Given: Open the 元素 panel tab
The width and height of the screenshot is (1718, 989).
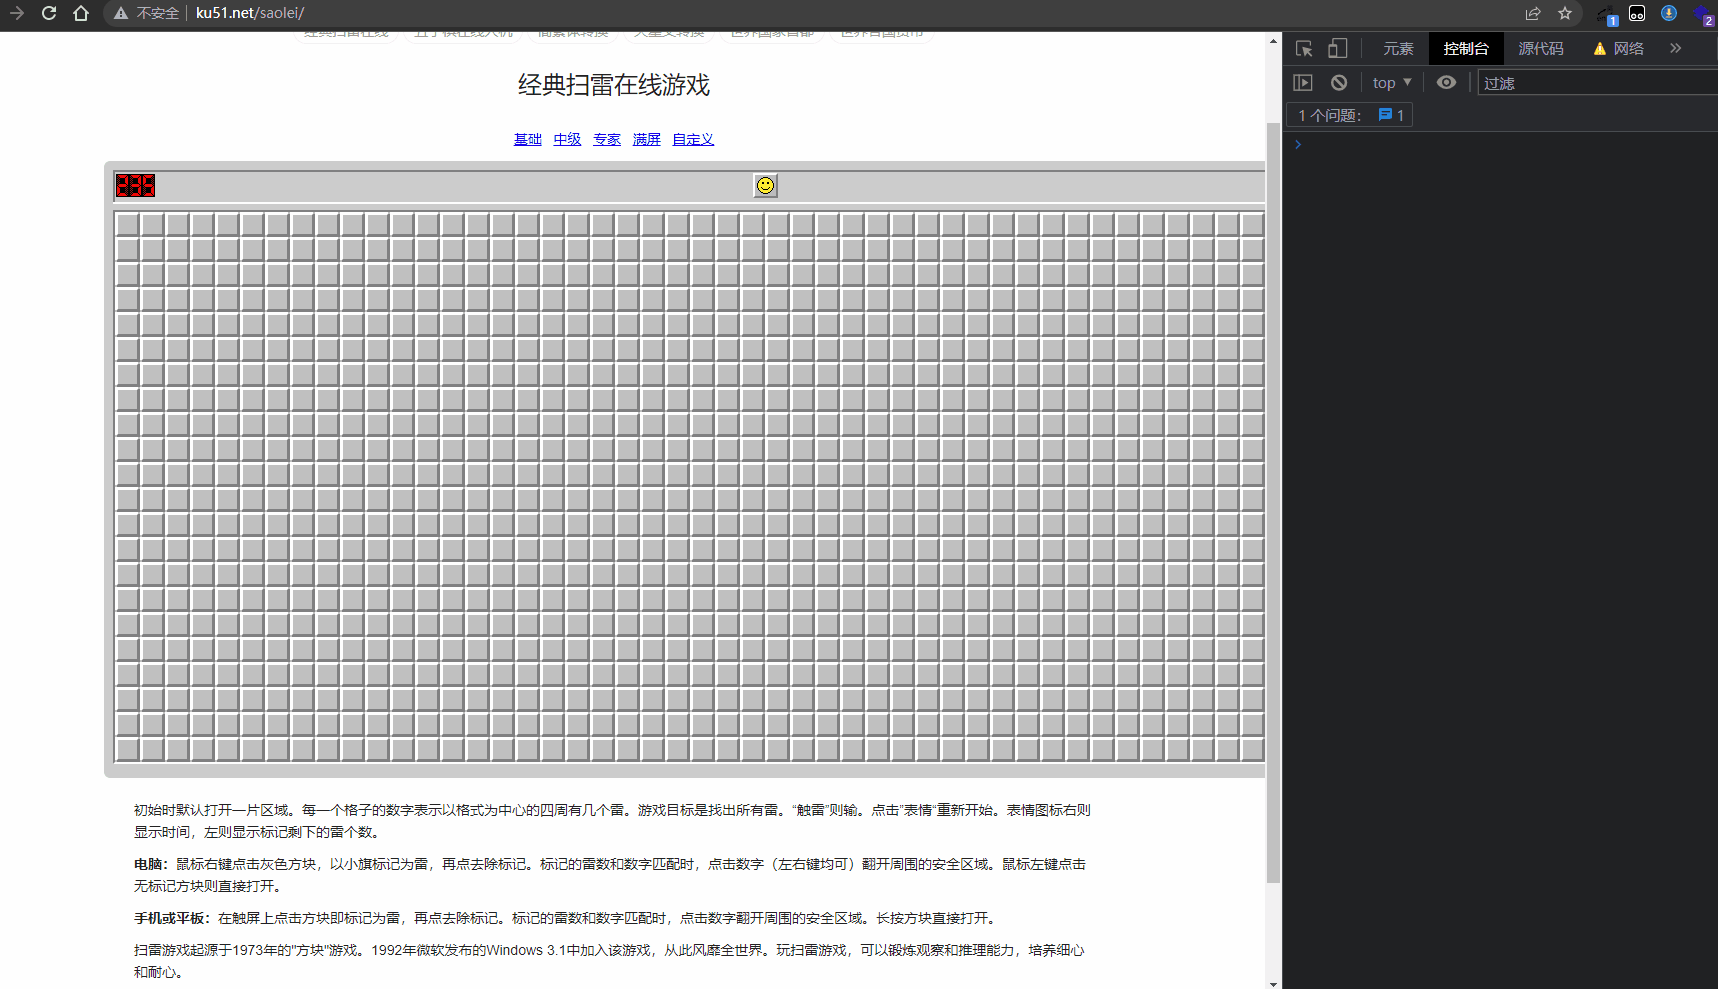Looking at the screenshot, I should pos(1398,48).
